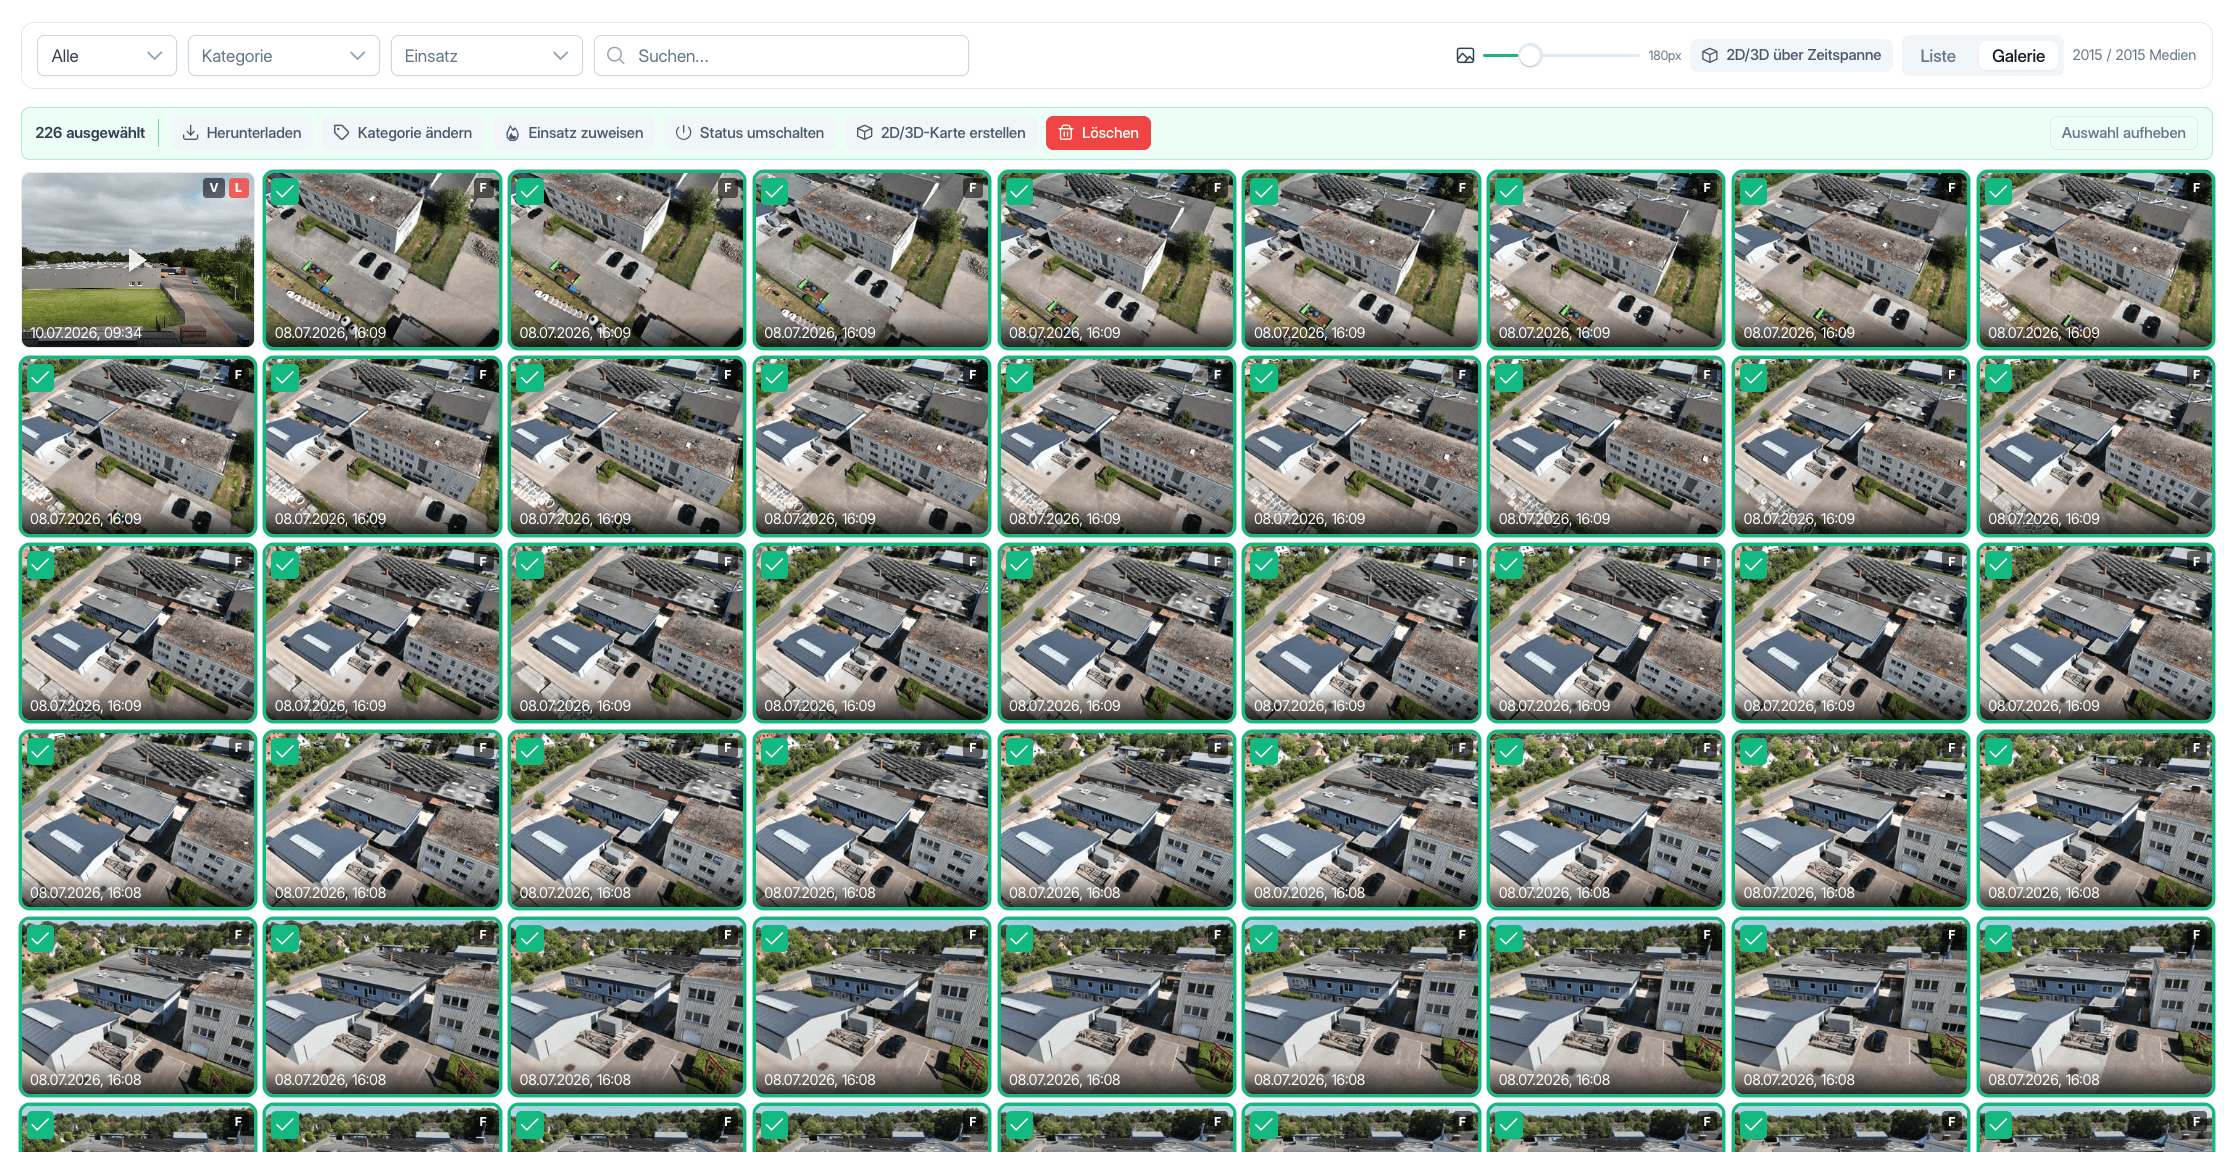The image size is (2224, 1152).
Task: Uncheck the last photo in the top row
Action: [x=1999, y=191]
